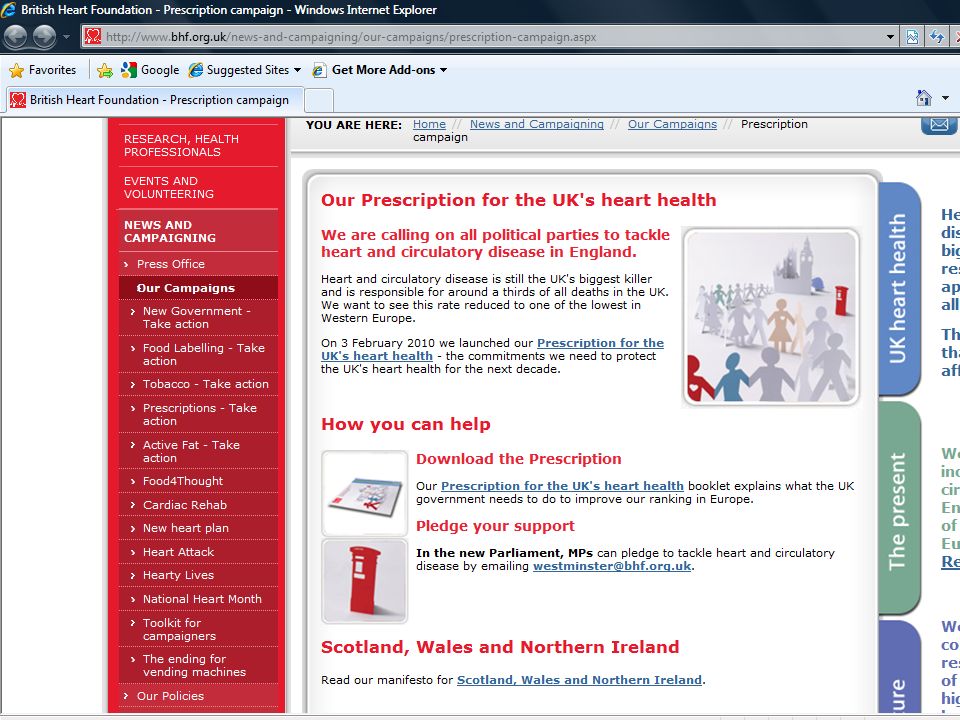The width and height of the screenshot is (960, 720).
Task: Click the browser Forward arrow button
Action: pyautogui.click(x=44, y=37)
